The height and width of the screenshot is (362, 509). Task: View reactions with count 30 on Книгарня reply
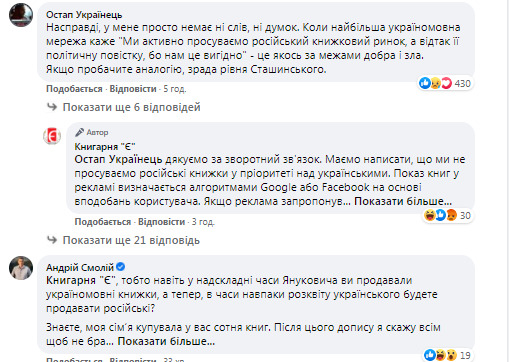447,215
